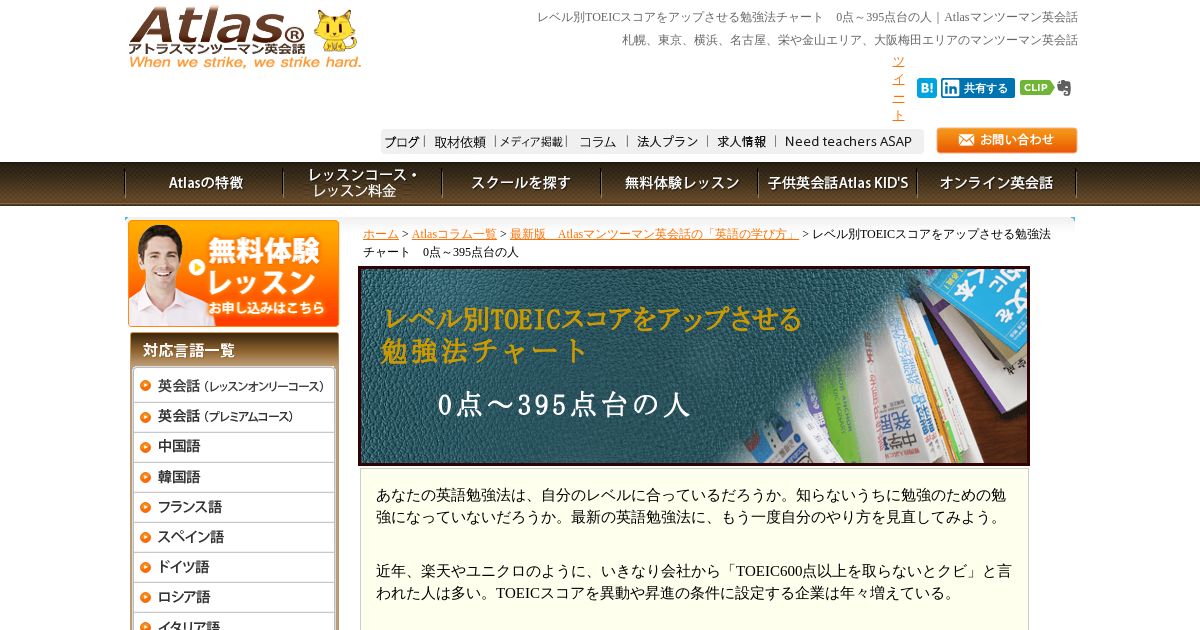Viewport: 1200px width, 630px height.
Task: Open the お問い合わせ contact button
Action: coord(1006,140)
